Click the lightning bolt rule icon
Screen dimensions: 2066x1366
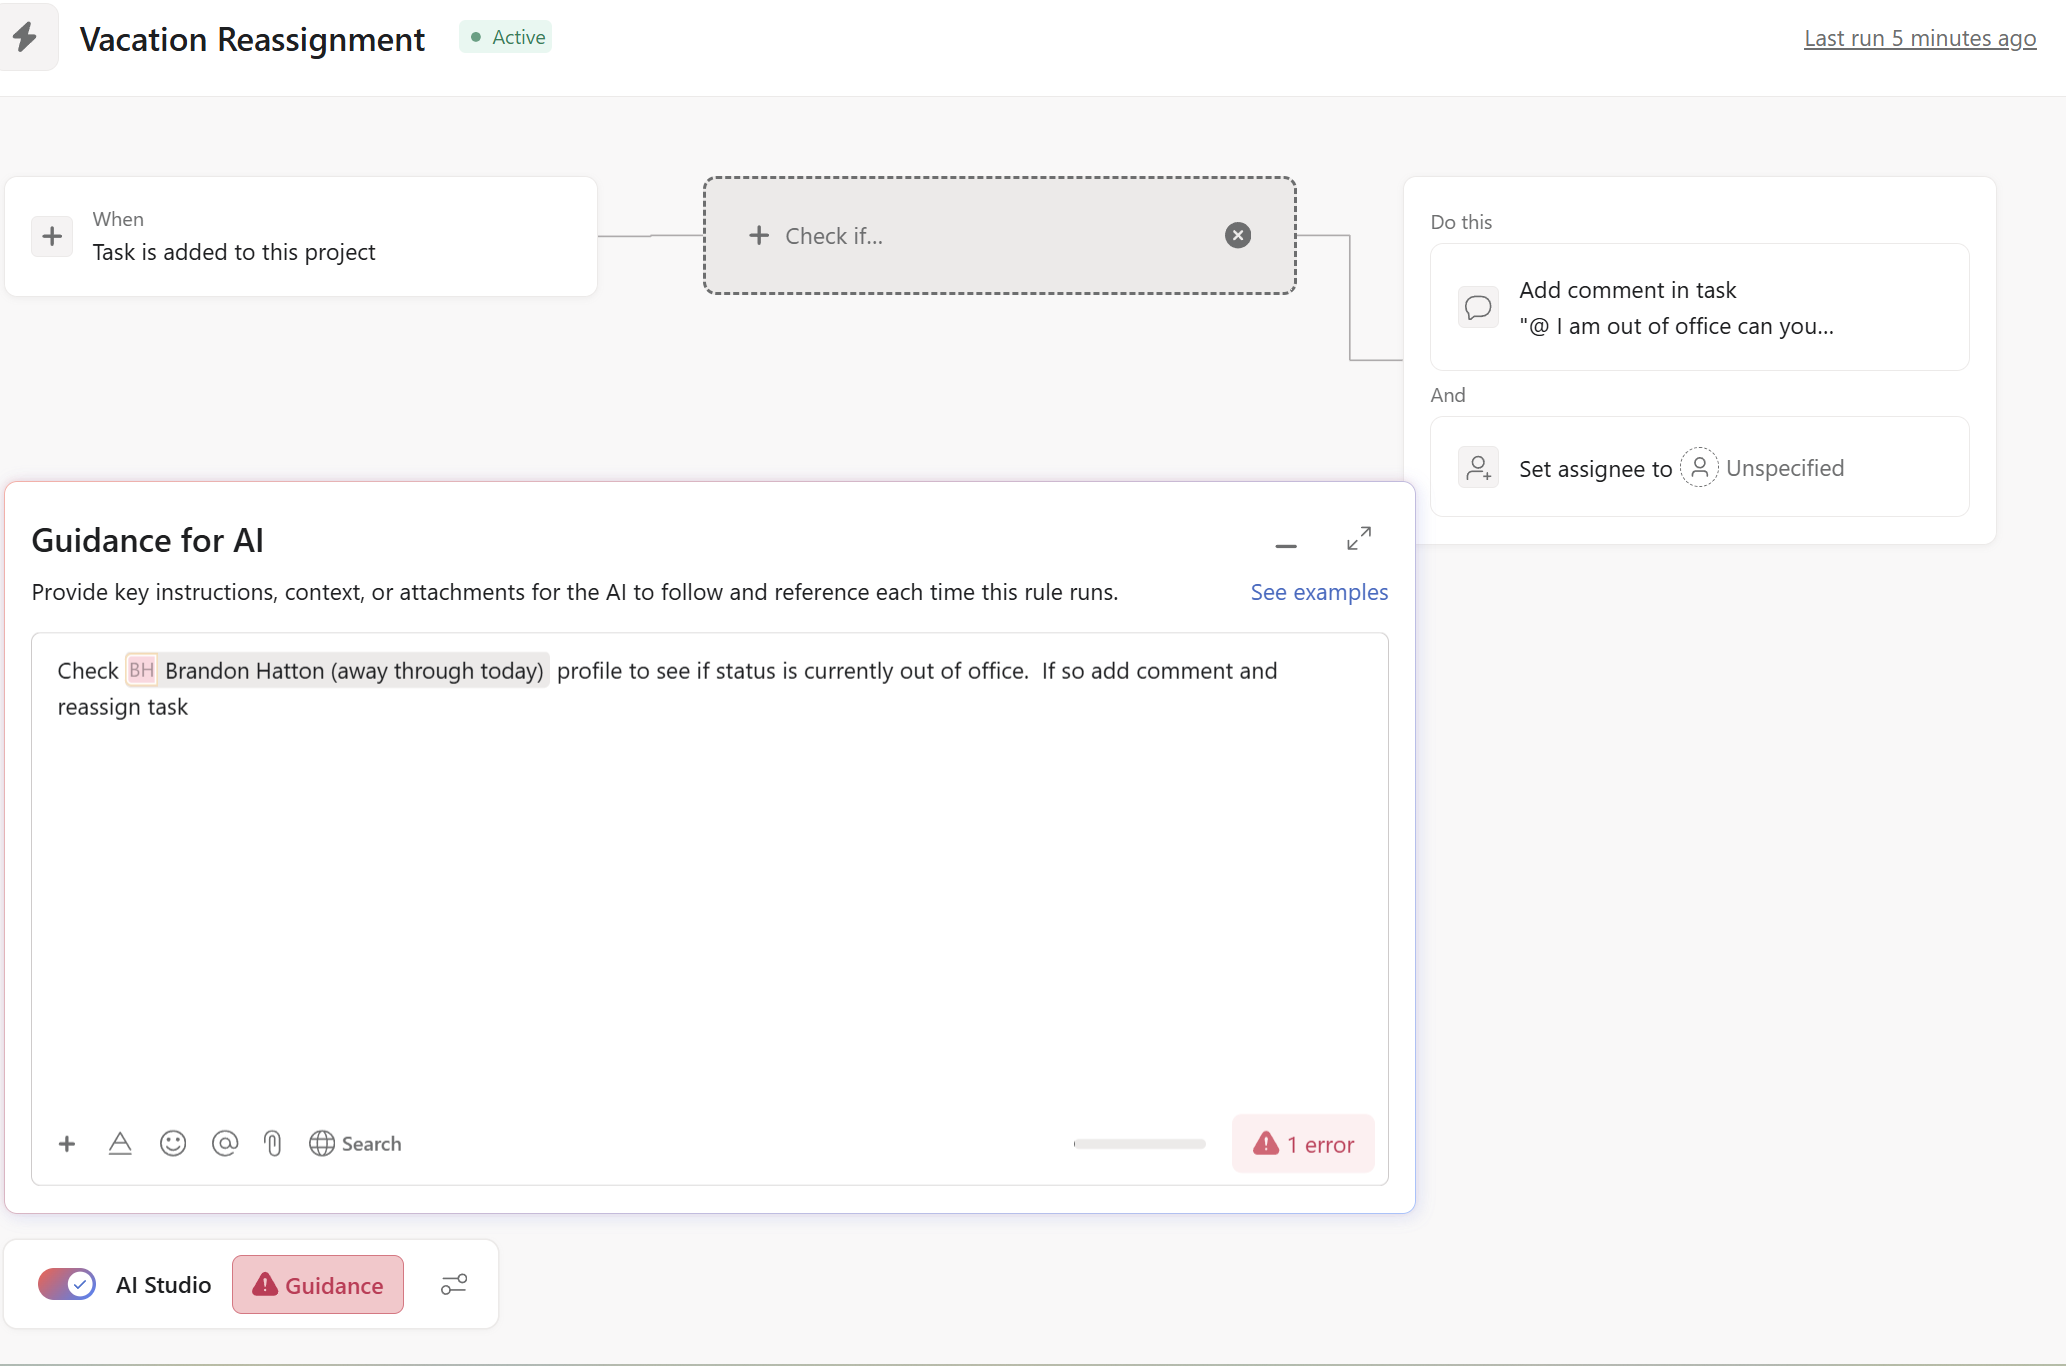pyautogui.click(x=25, y=38)
